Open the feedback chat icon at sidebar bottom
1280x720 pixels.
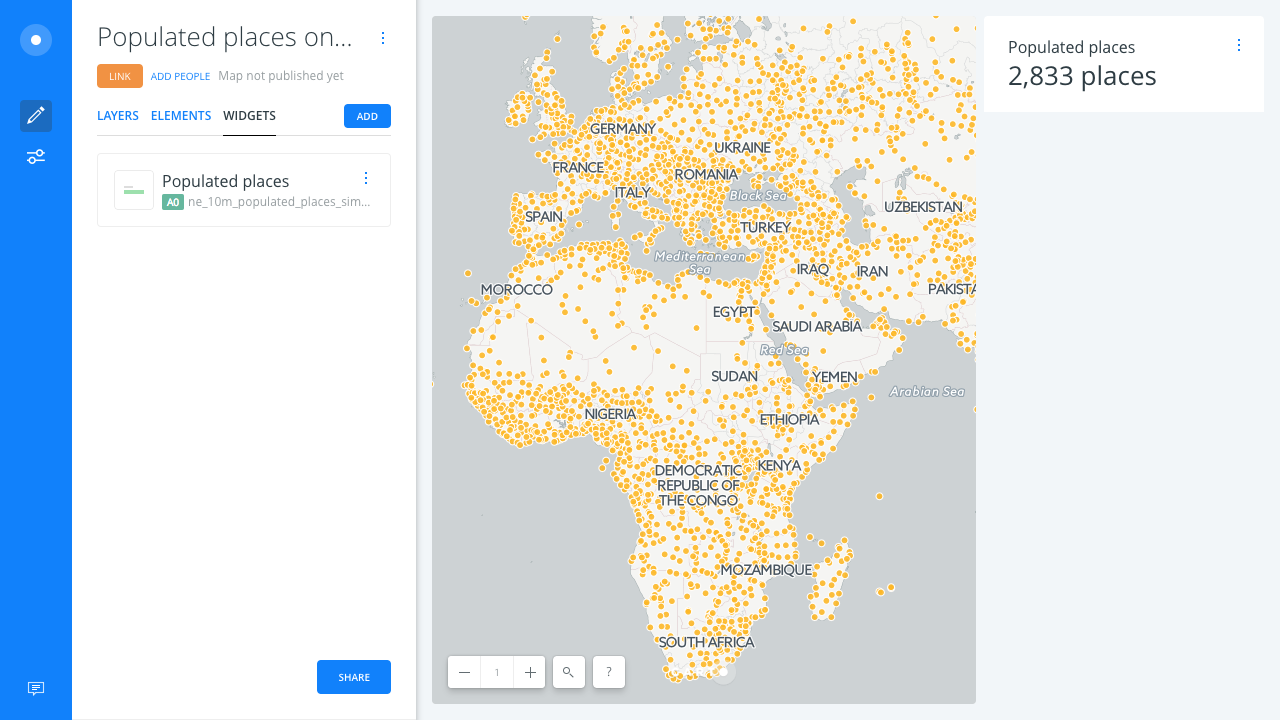point(35,688)
